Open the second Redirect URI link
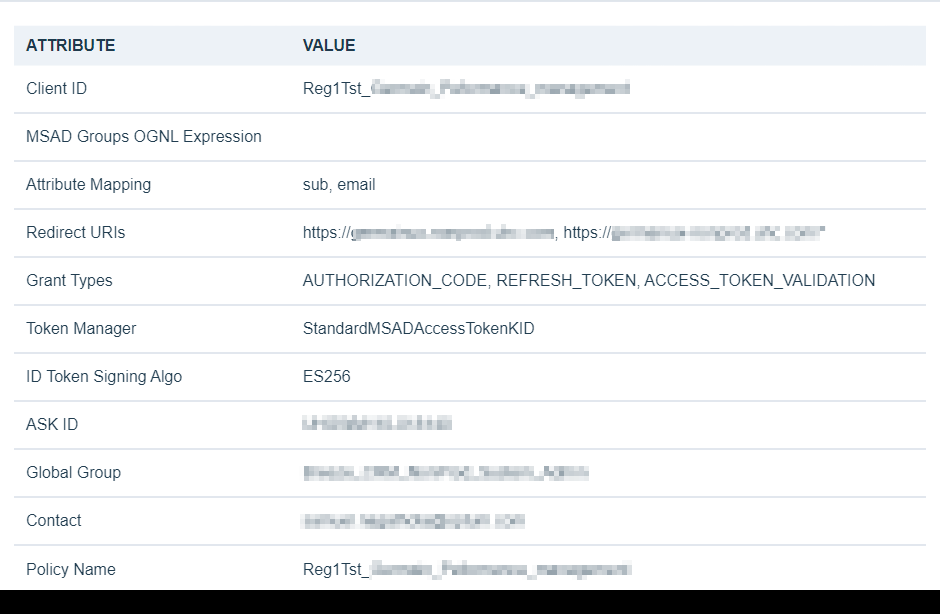The height and width of the screenshot is (614, 940). point(694,233)
